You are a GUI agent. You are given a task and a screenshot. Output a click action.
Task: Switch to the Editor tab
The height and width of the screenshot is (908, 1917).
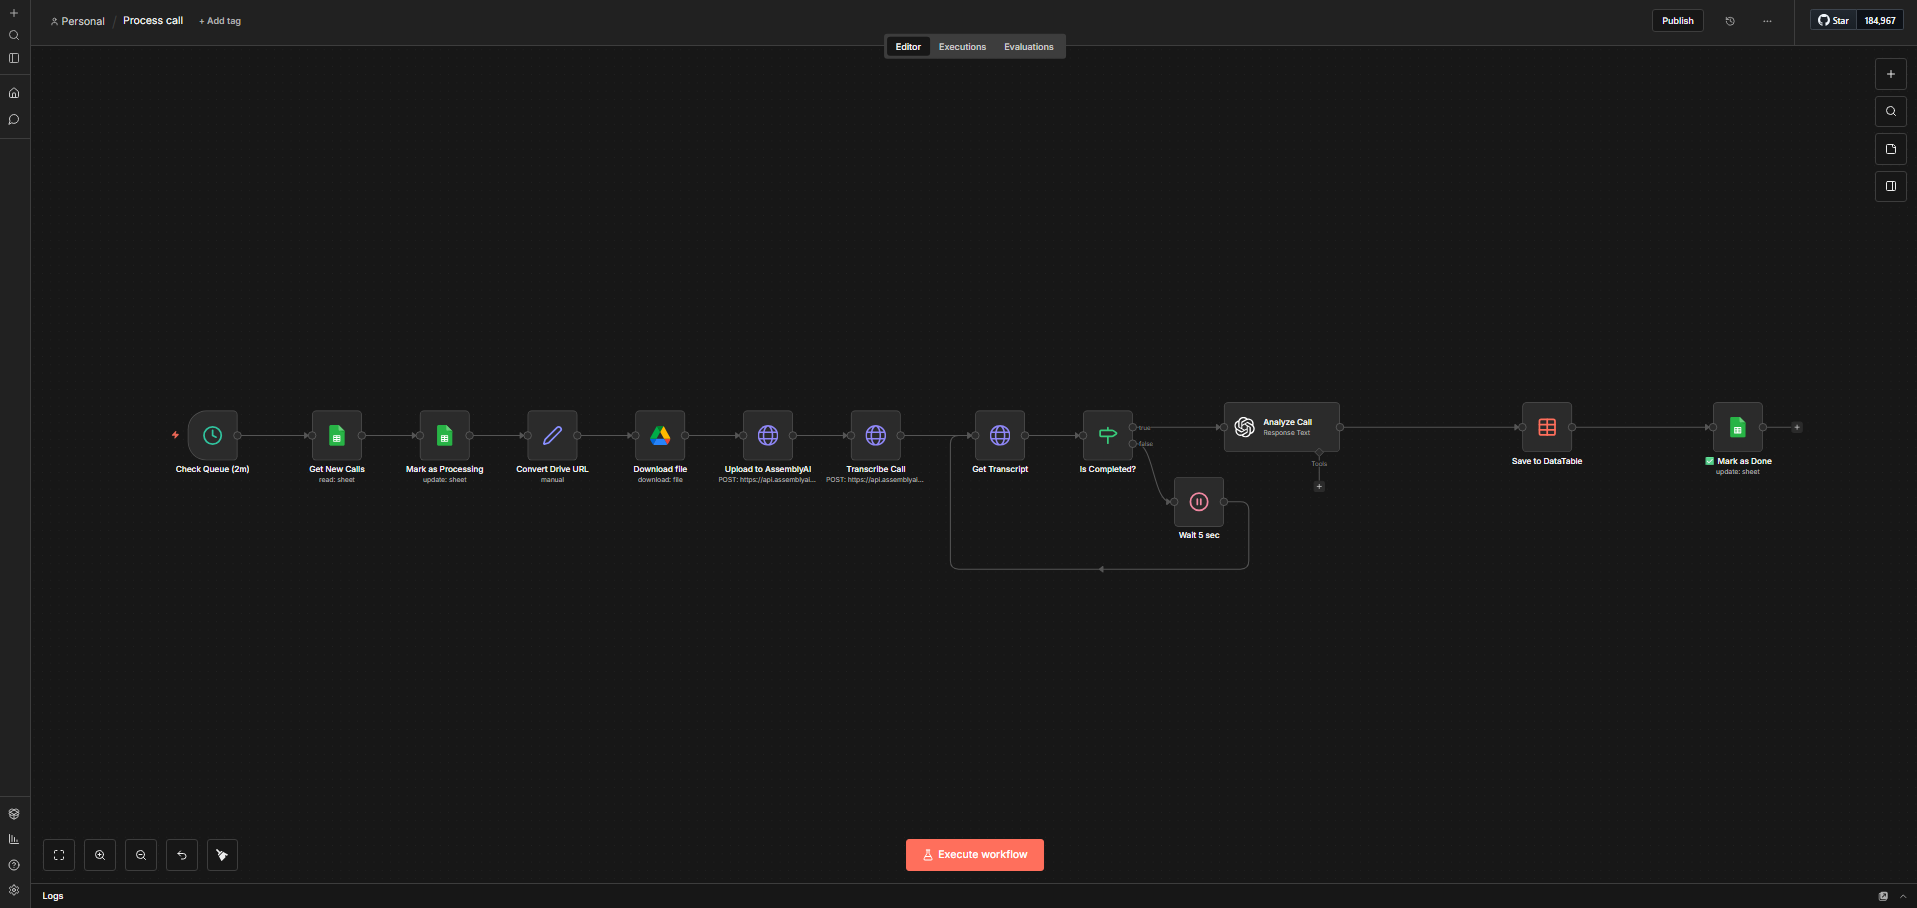point(908,47)
